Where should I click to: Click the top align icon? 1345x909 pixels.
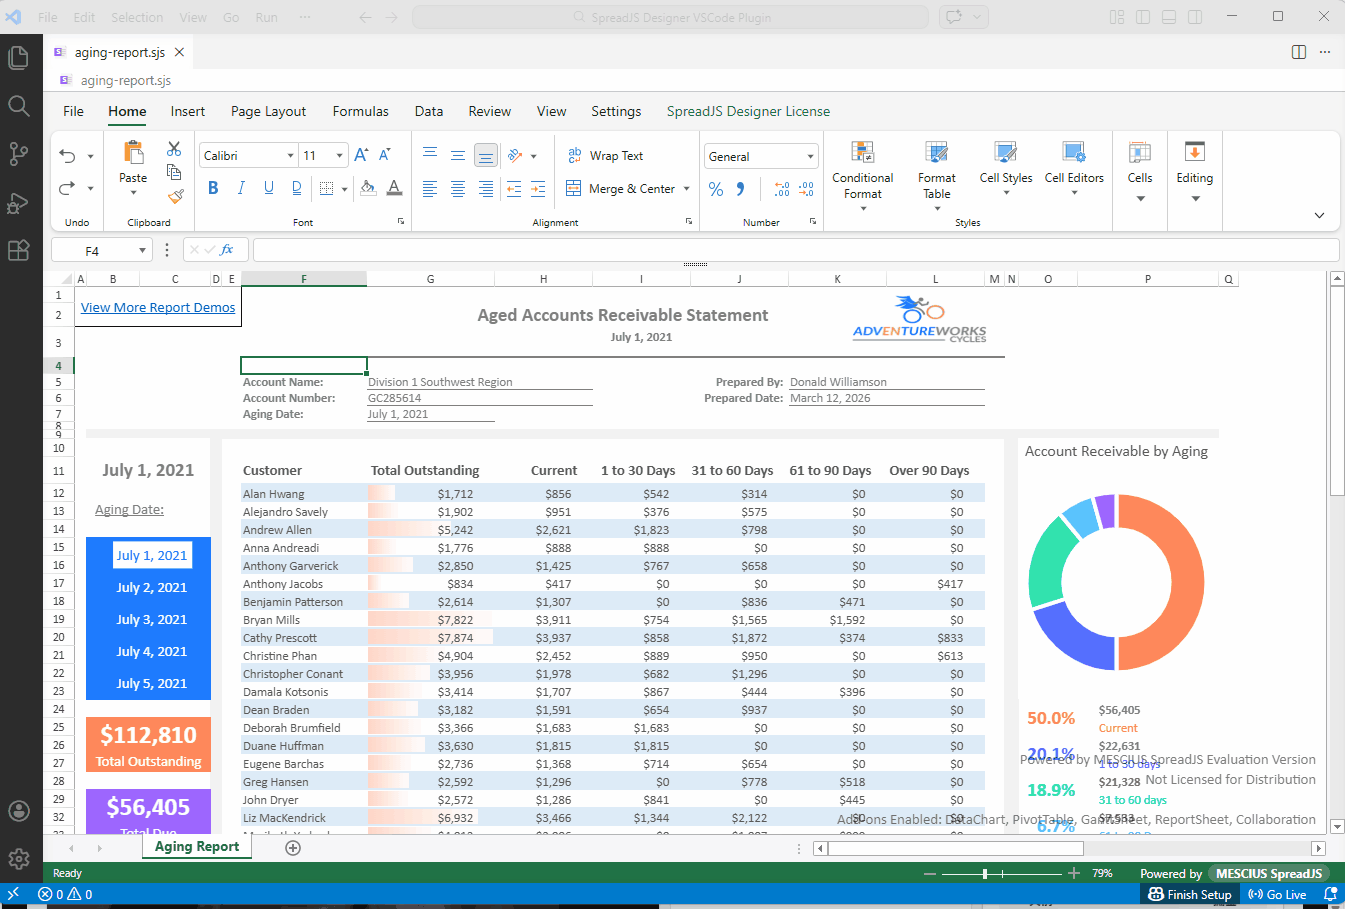(x=430, y=155)
